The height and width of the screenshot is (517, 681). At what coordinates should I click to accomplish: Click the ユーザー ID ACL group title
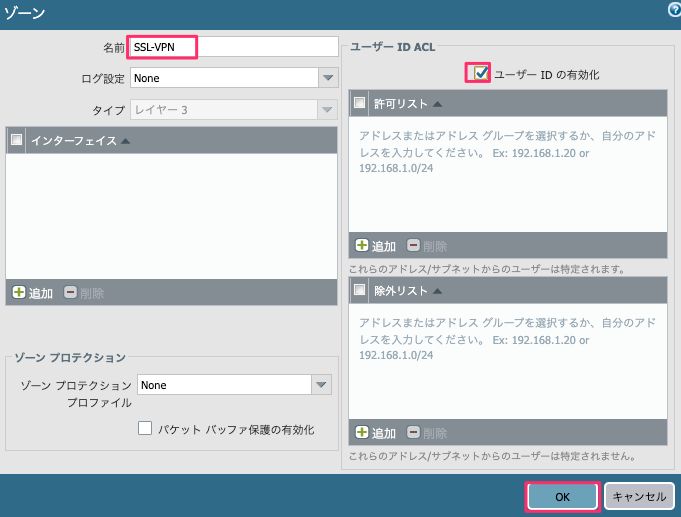click(393, 47)
